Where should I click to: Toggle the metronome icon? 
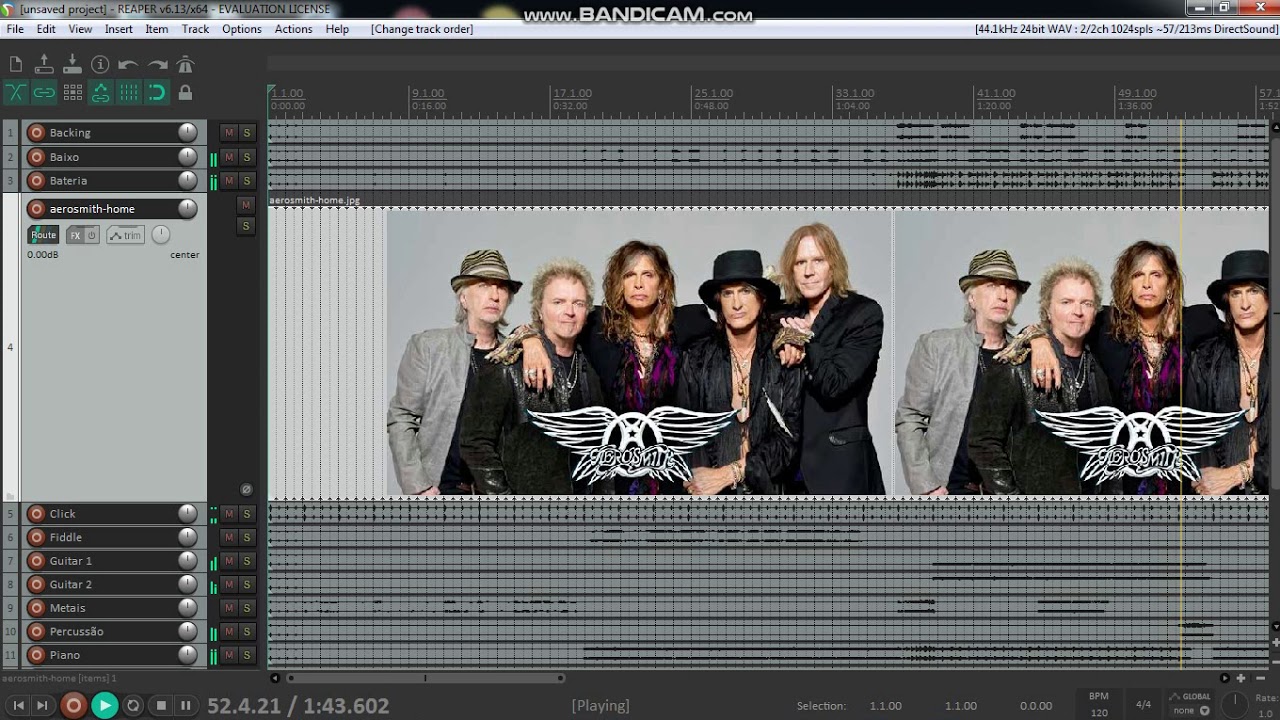click(x=185, y=64)
